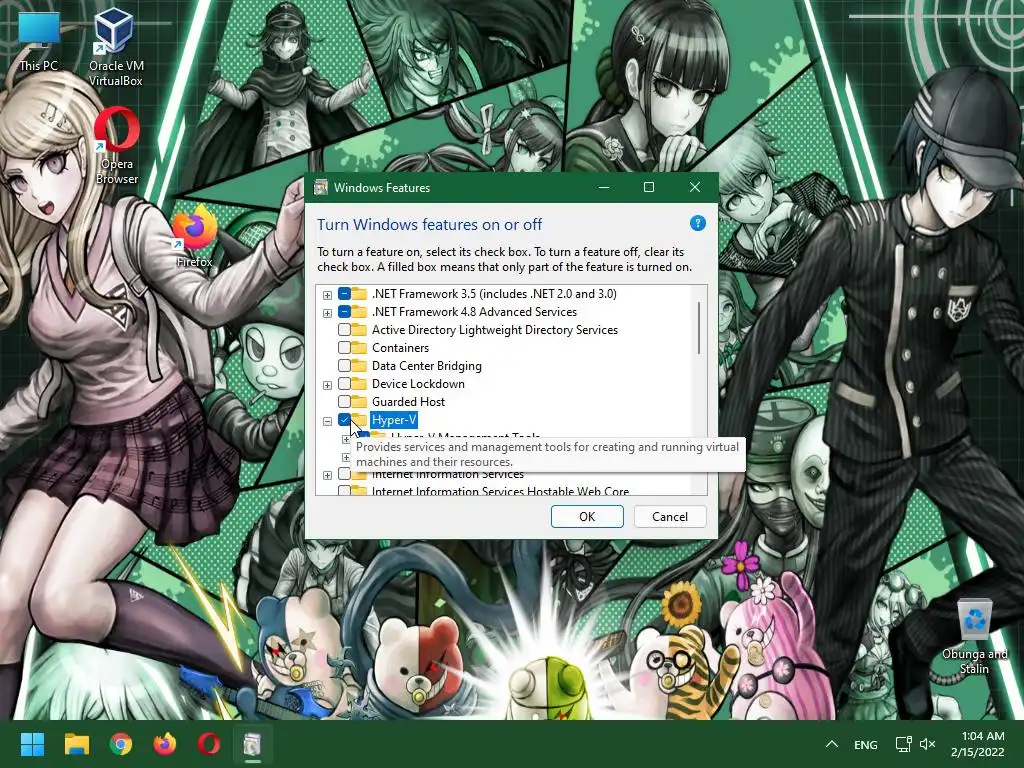Select Internet Information Services Hostable Web Core

click(500, 491)
